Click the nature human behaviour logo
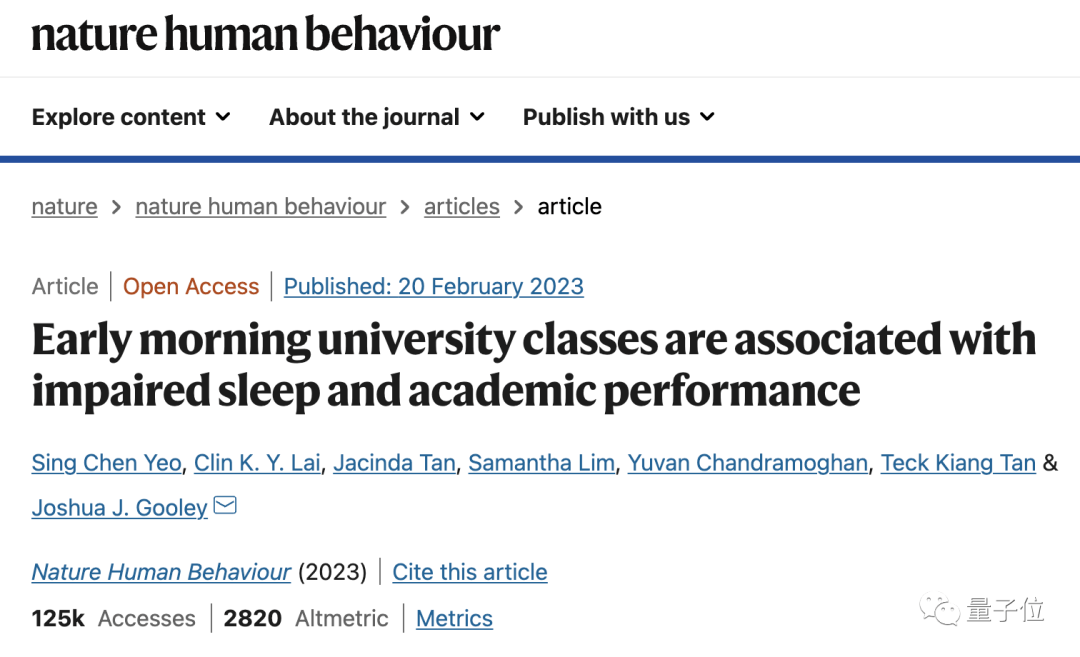The height and width of the screenshot is (657, 1080). 265,34
